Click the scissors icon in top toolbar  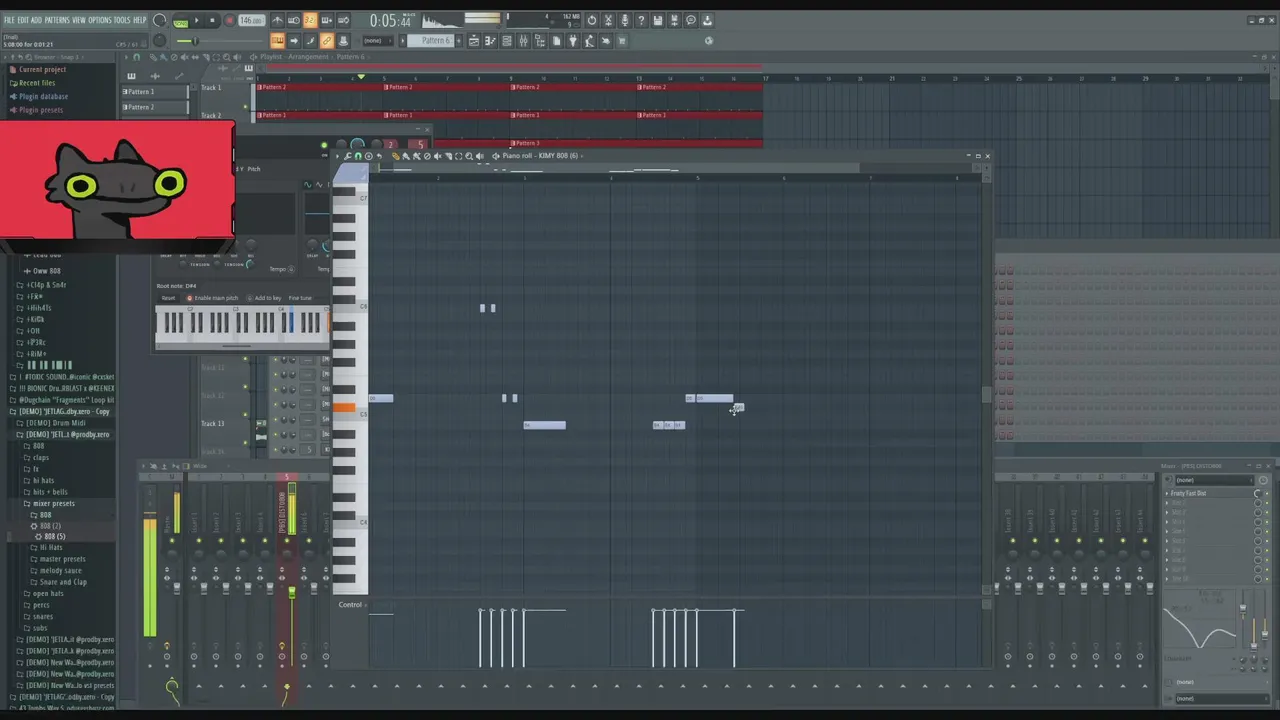608,20
